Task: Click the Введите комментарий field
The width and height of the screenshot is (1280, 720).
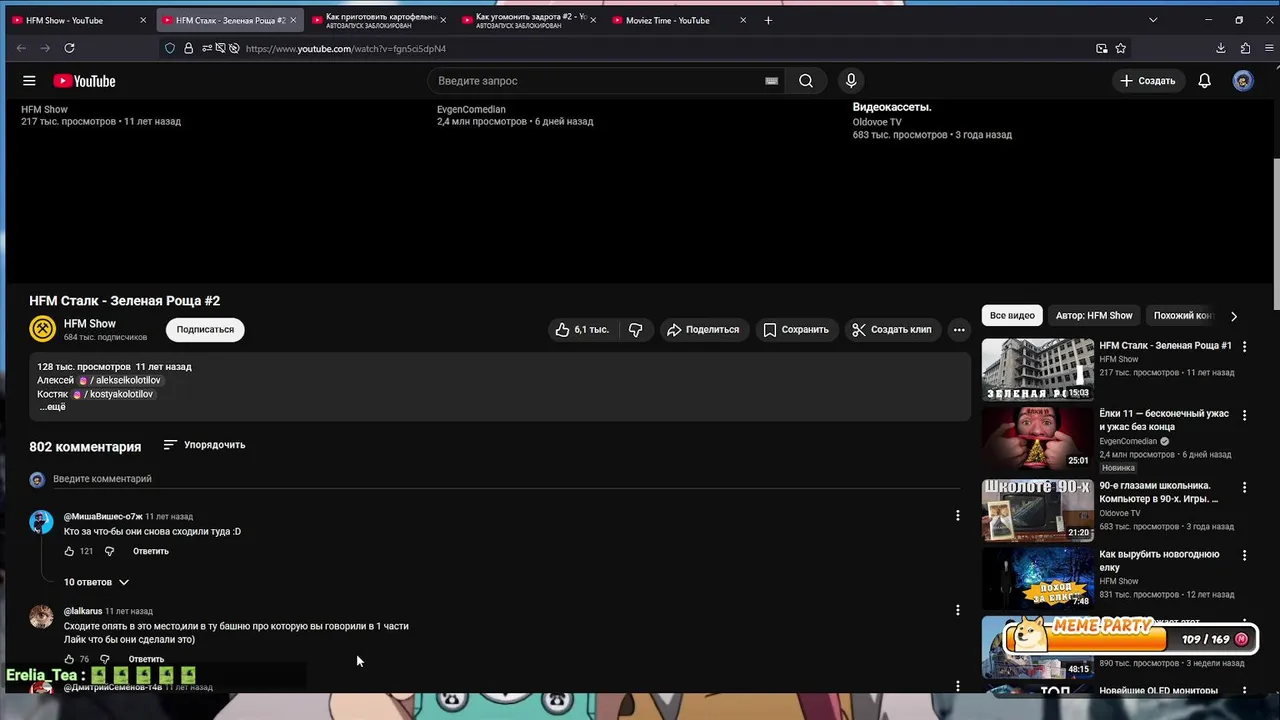Action: [x=506, y=479]
